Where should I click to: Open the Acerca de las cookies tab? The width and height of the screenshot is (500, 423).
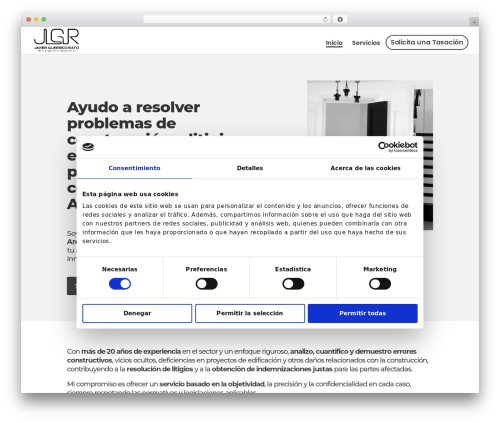coord(365,168)
